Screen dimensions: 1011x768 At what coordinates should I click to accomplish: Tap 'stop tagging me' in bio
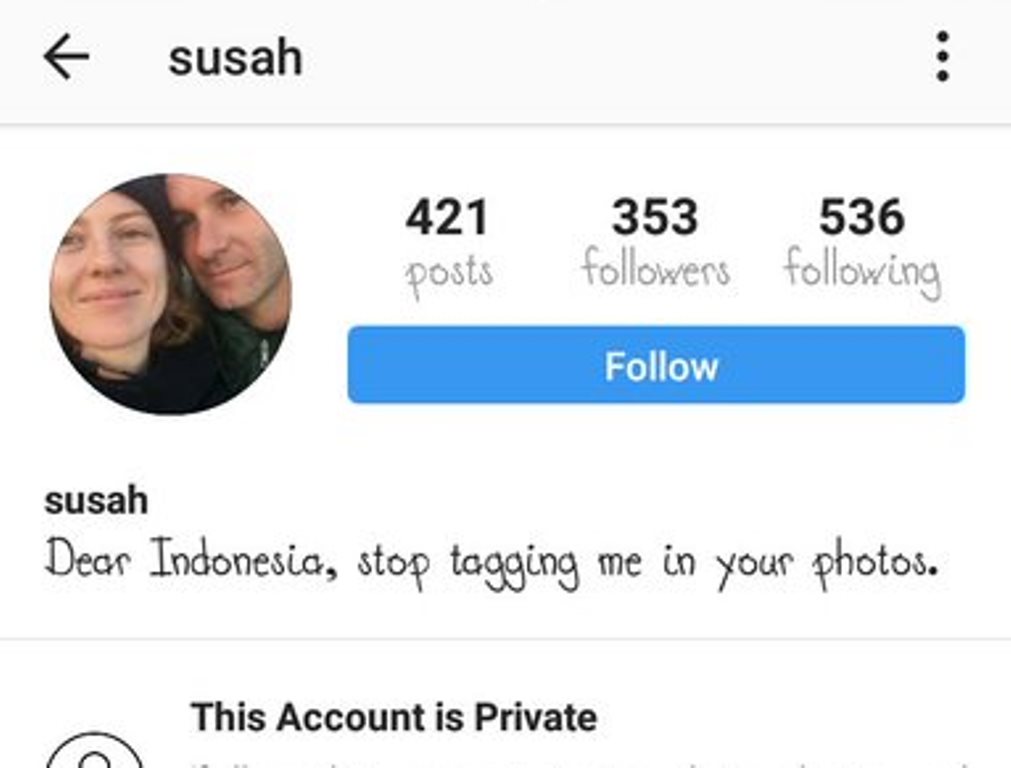pos(500,565)
